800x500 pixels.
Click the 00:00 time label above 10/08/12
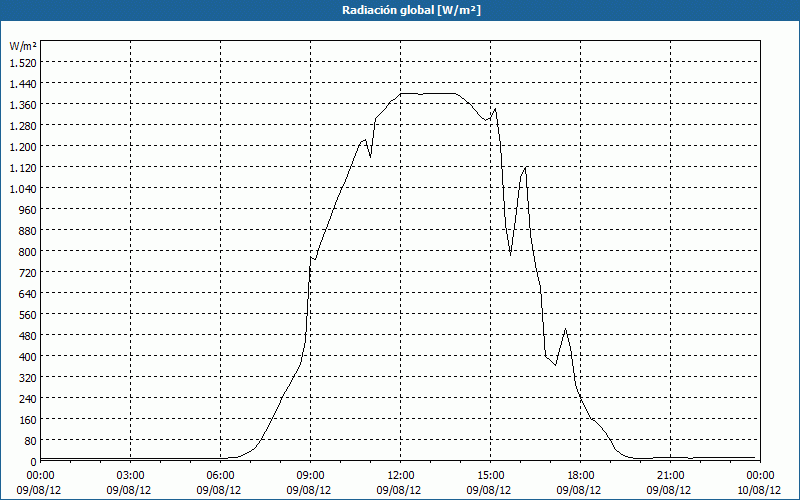(x=760, y=476)
